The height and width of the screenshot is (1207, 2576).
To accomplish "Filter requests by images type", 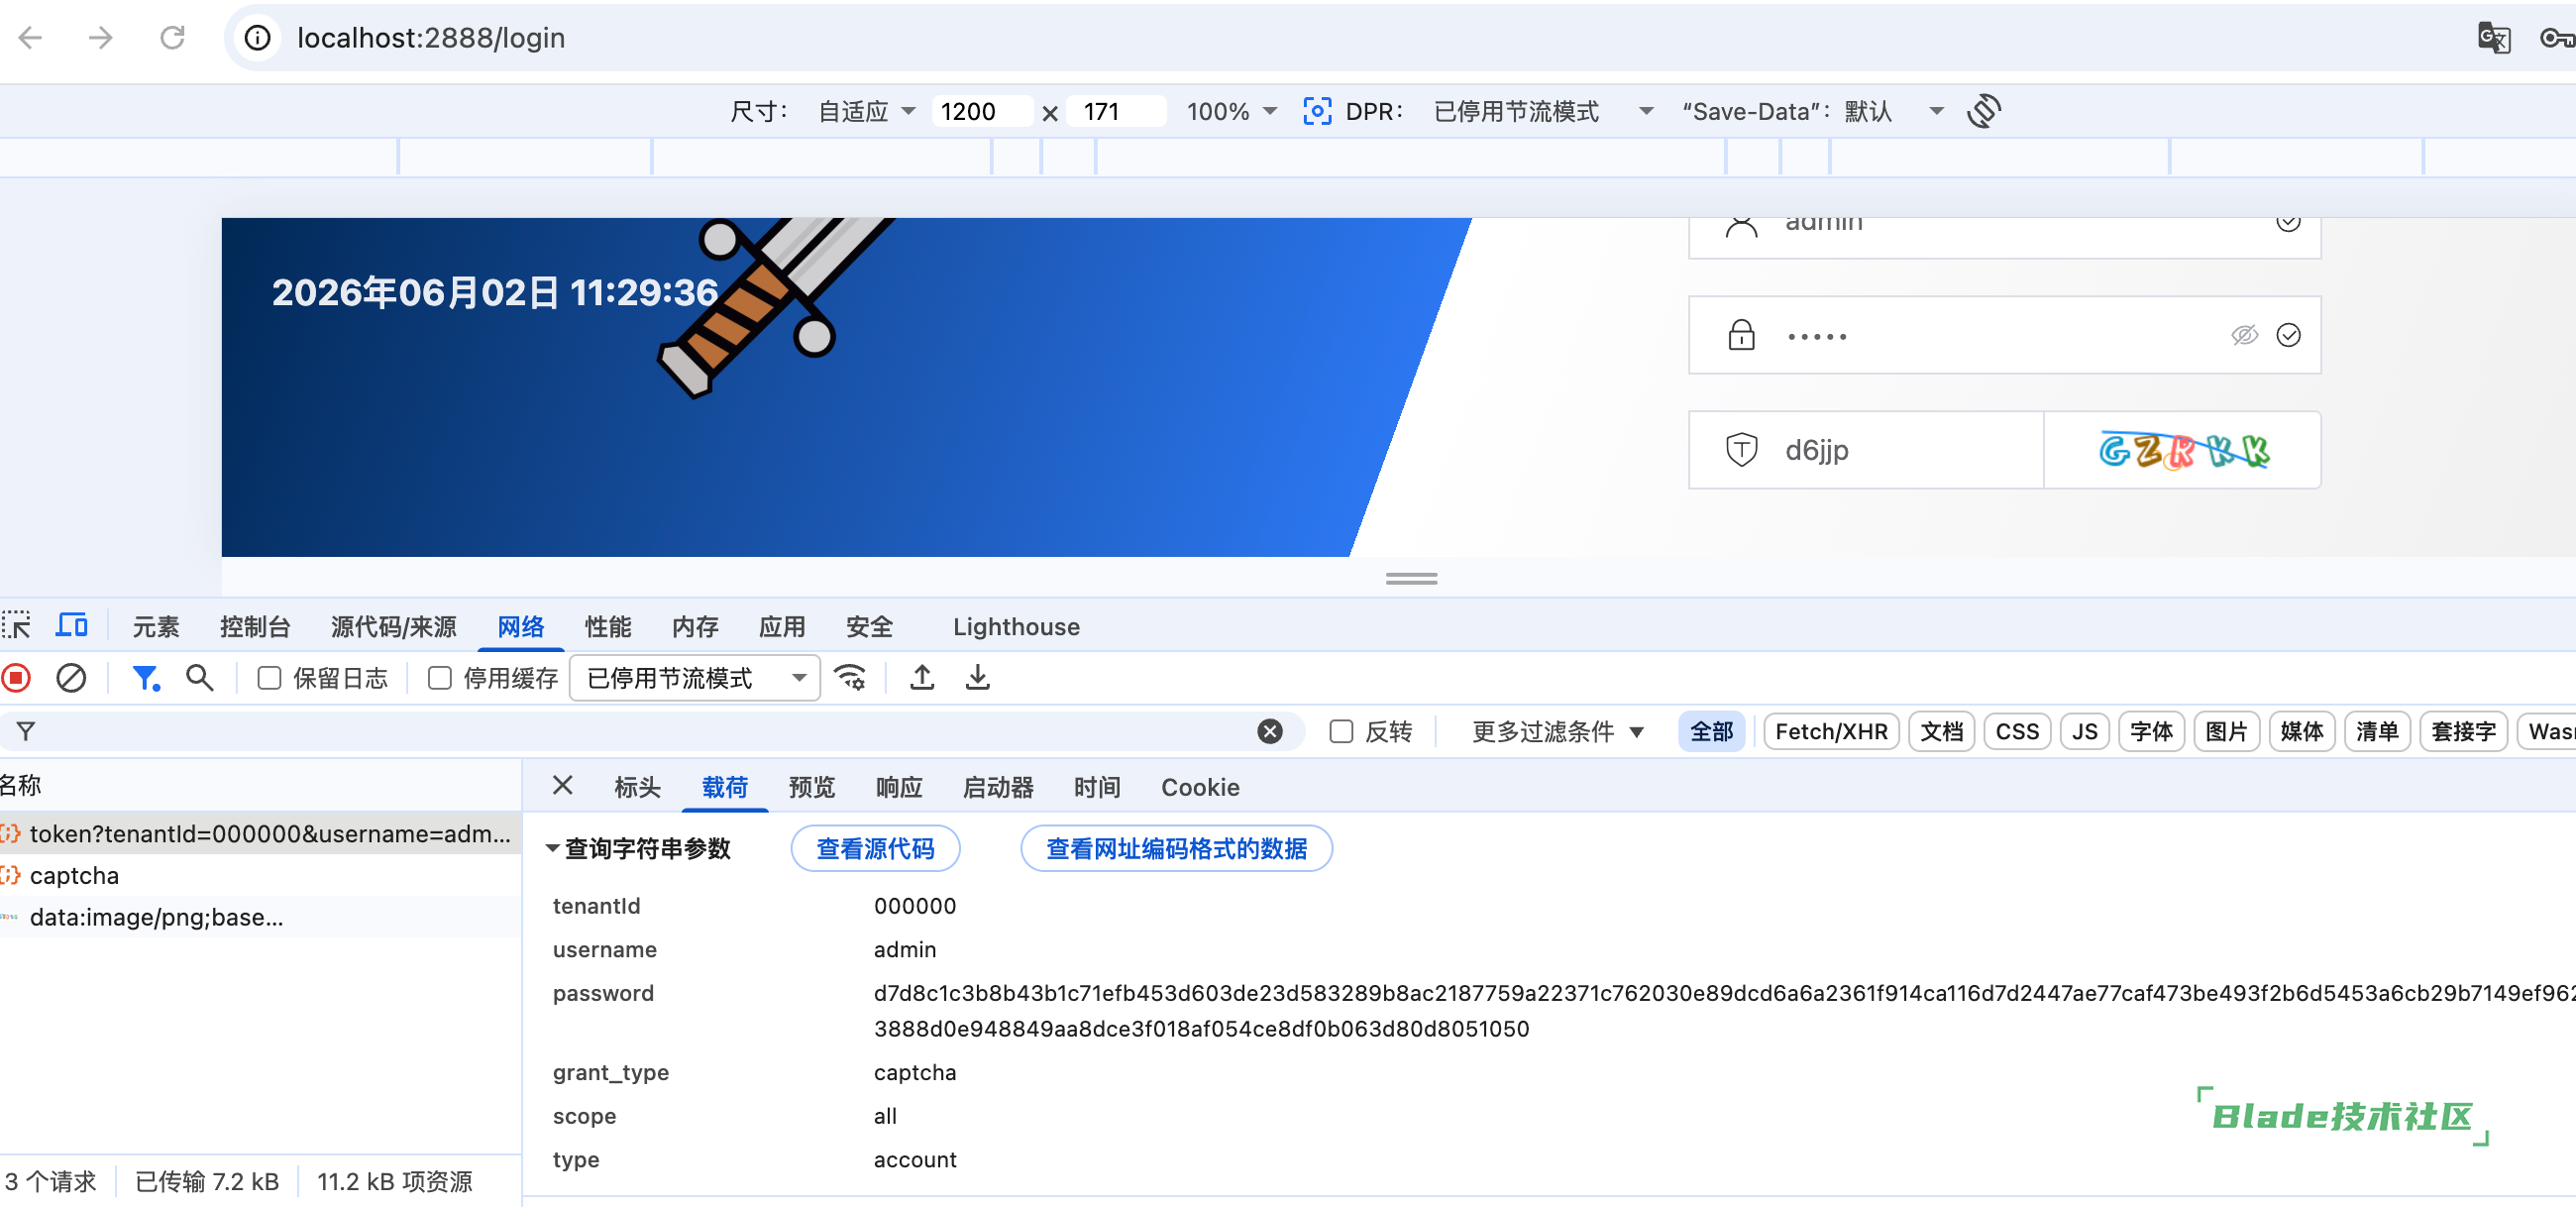I will pos(2226,732).
